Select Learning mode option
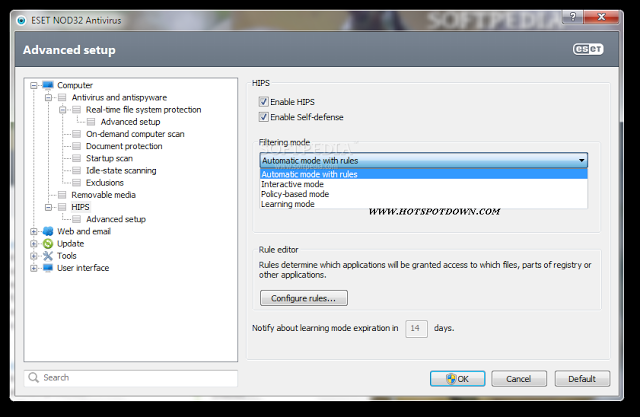The width and height of the screenshot is (640, 417). pos(424,204)
